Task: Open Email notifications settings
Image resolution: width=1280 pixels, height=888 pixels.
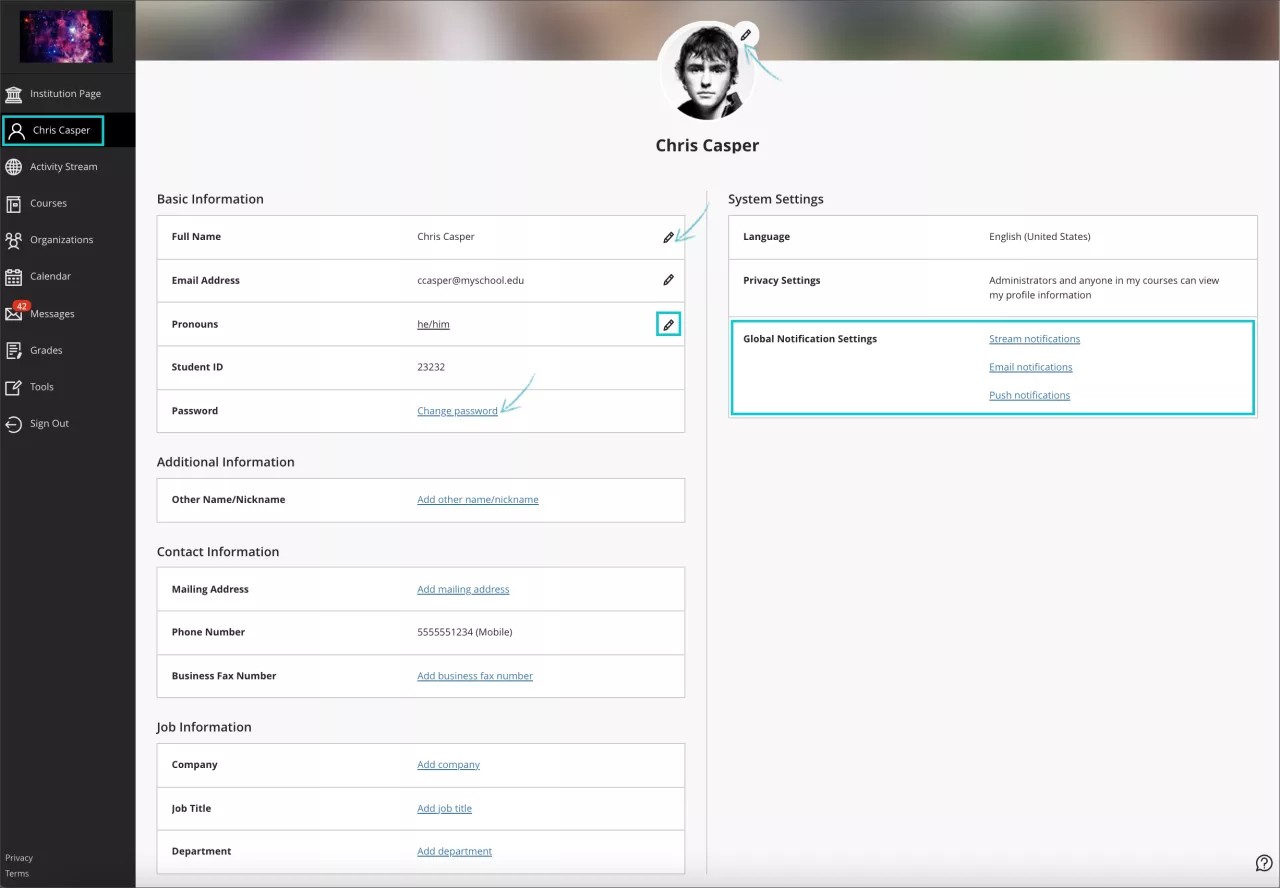Action: pyautogui.click(x=1030, y=366)
